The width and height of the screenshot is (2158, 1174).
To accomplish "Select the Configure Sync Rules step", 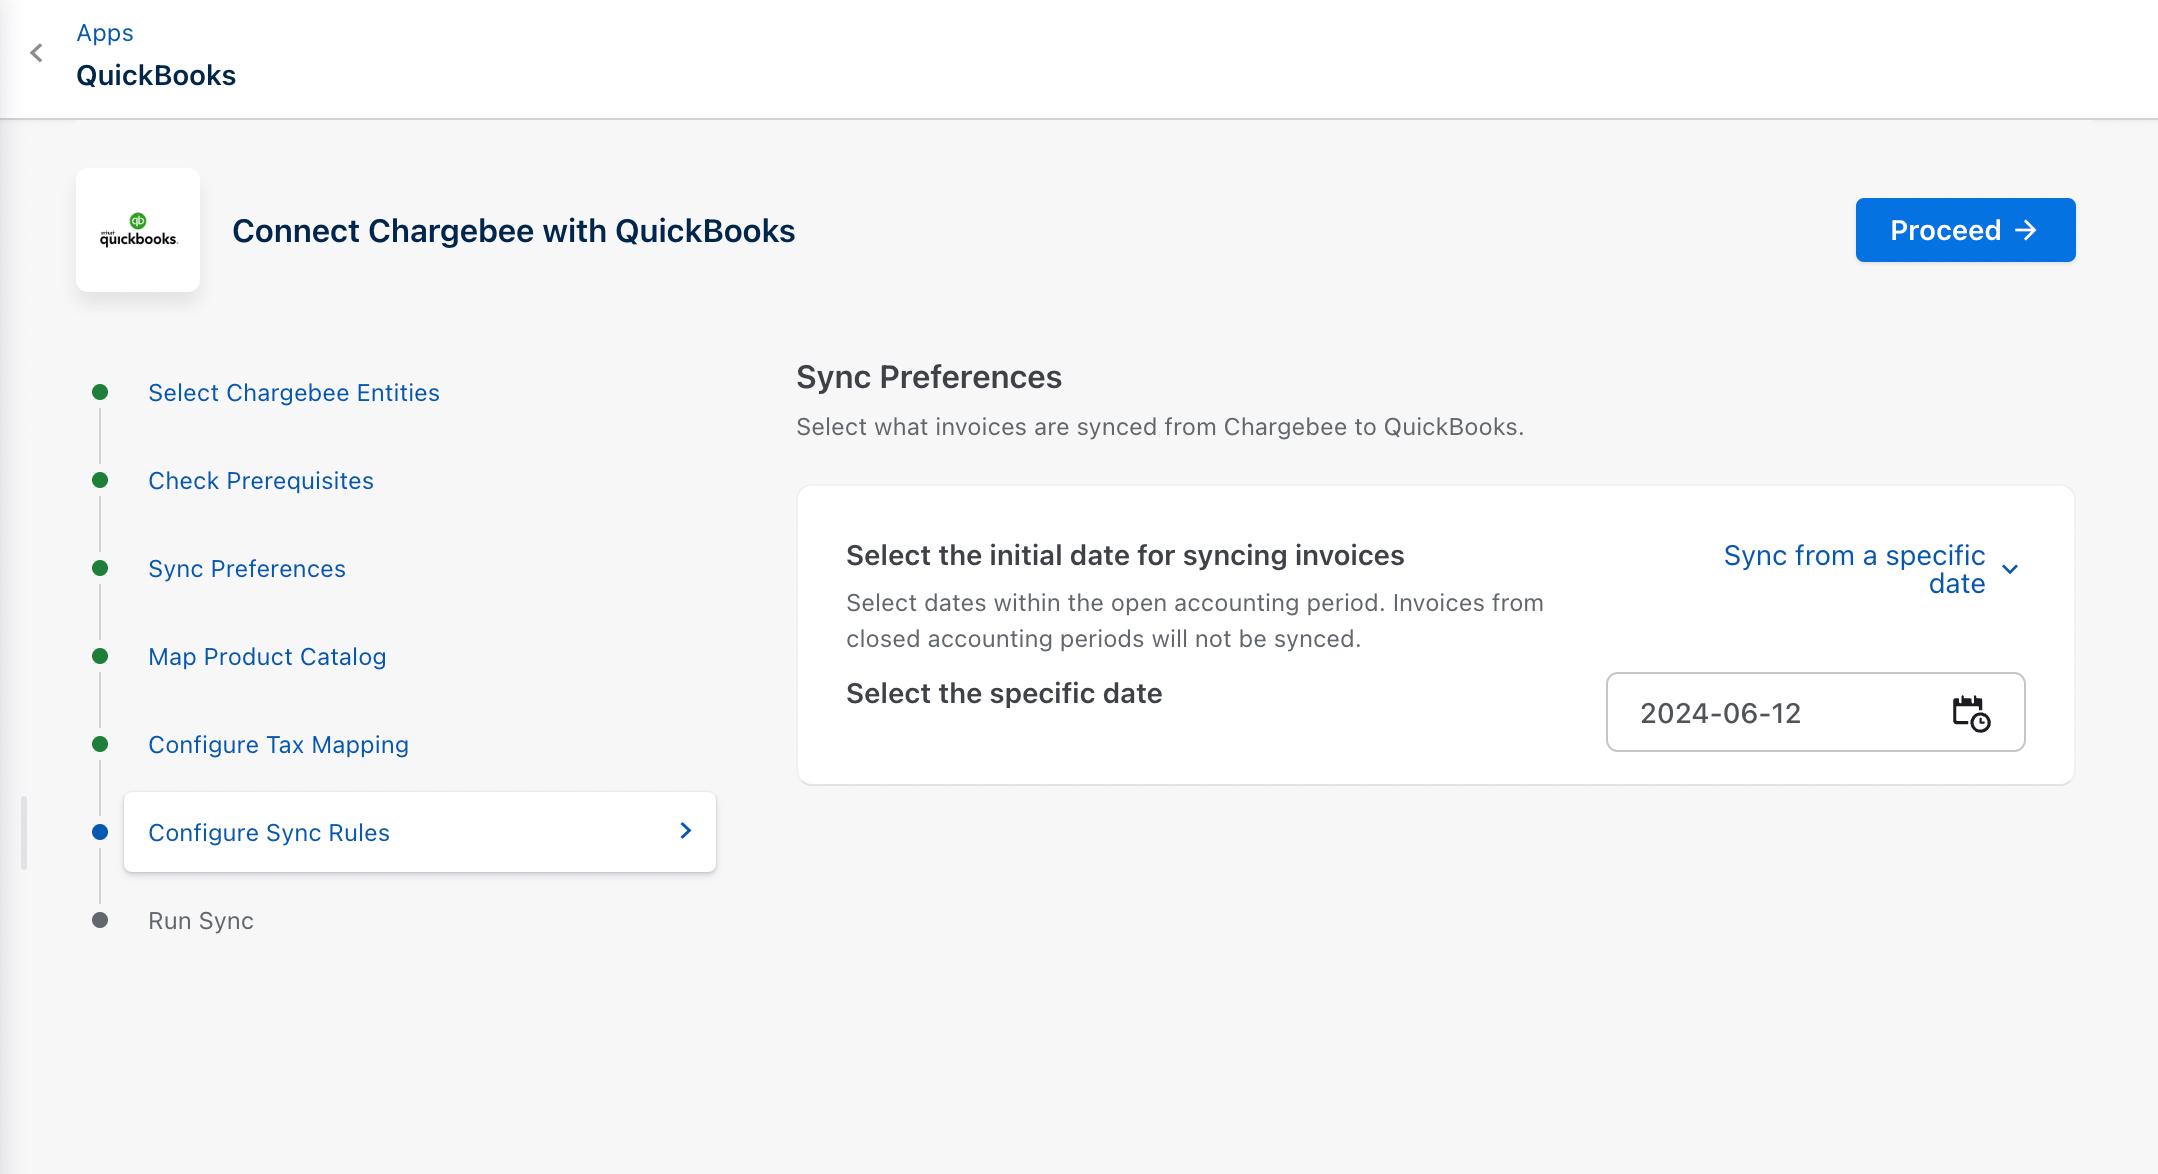I will (269, 833).
